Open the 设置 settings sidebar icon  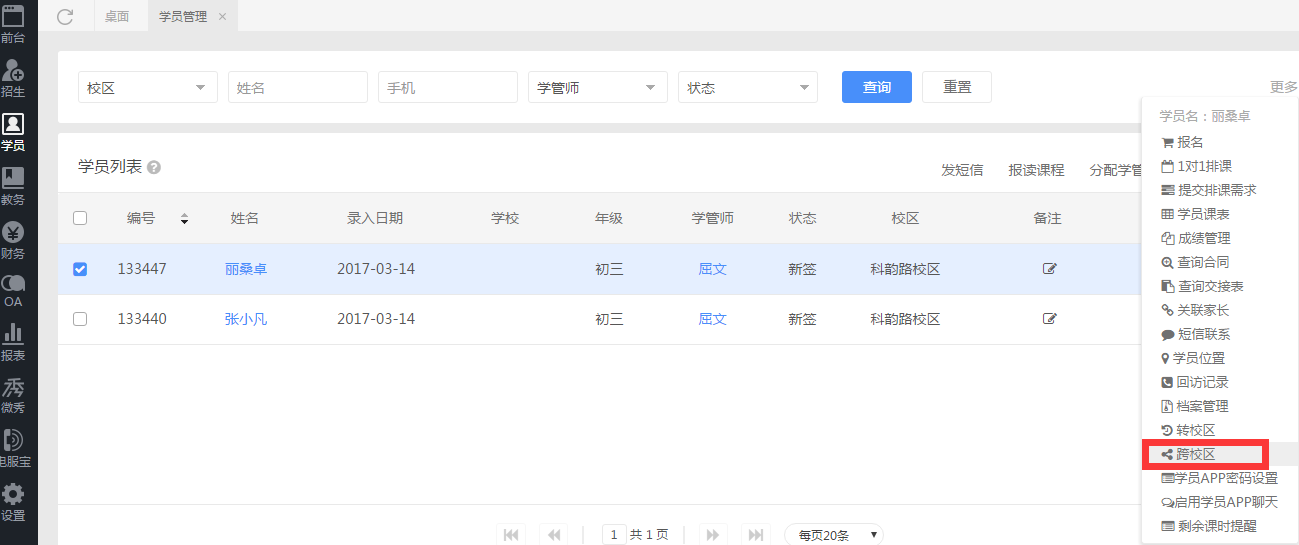pos(13,503)
